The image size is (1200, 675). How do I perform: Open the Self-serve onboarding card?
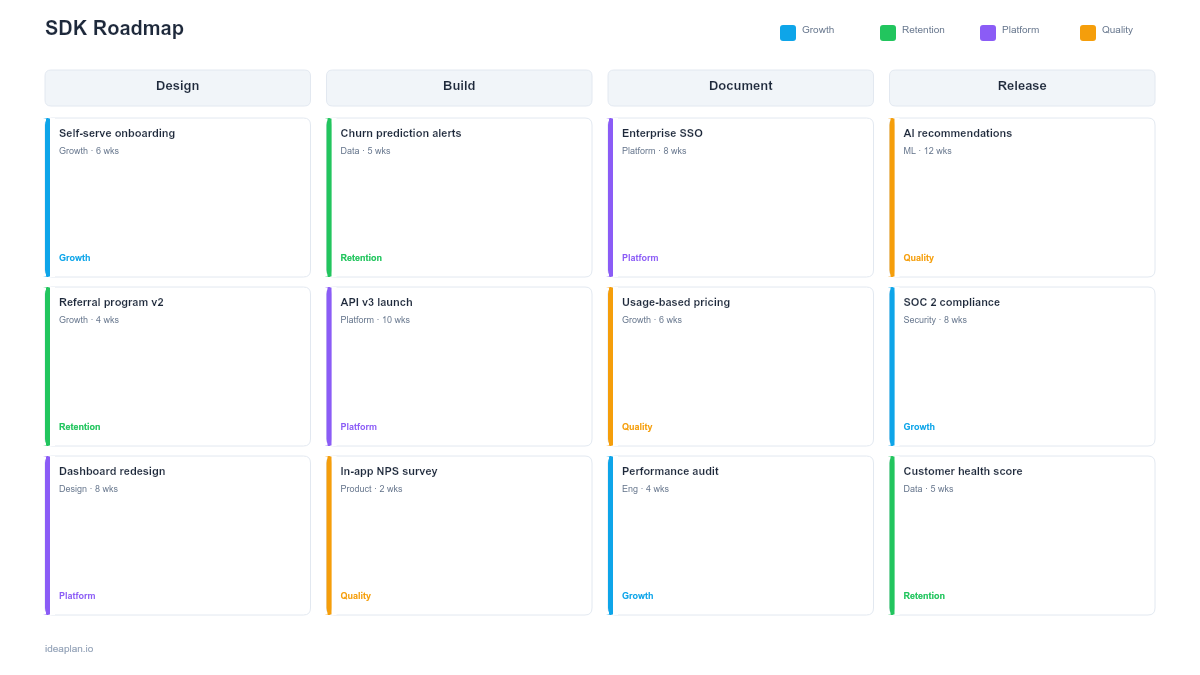point(177,196)
